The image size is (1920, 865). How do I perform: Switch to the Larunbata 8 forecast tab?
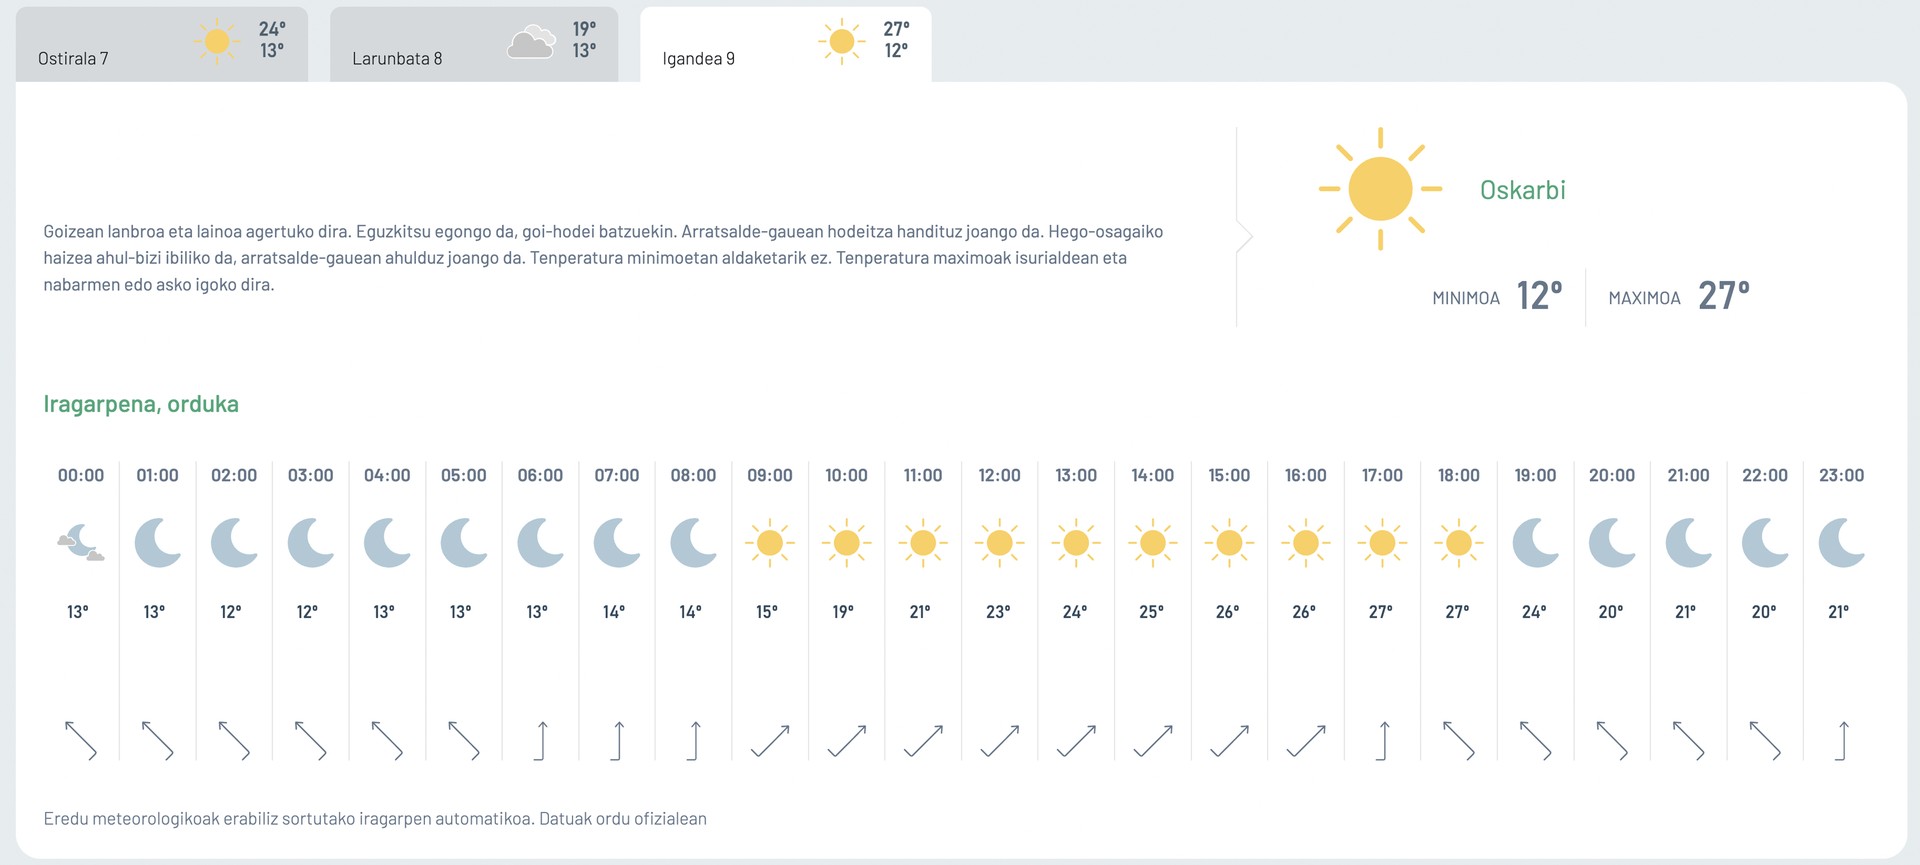point(474,44)
